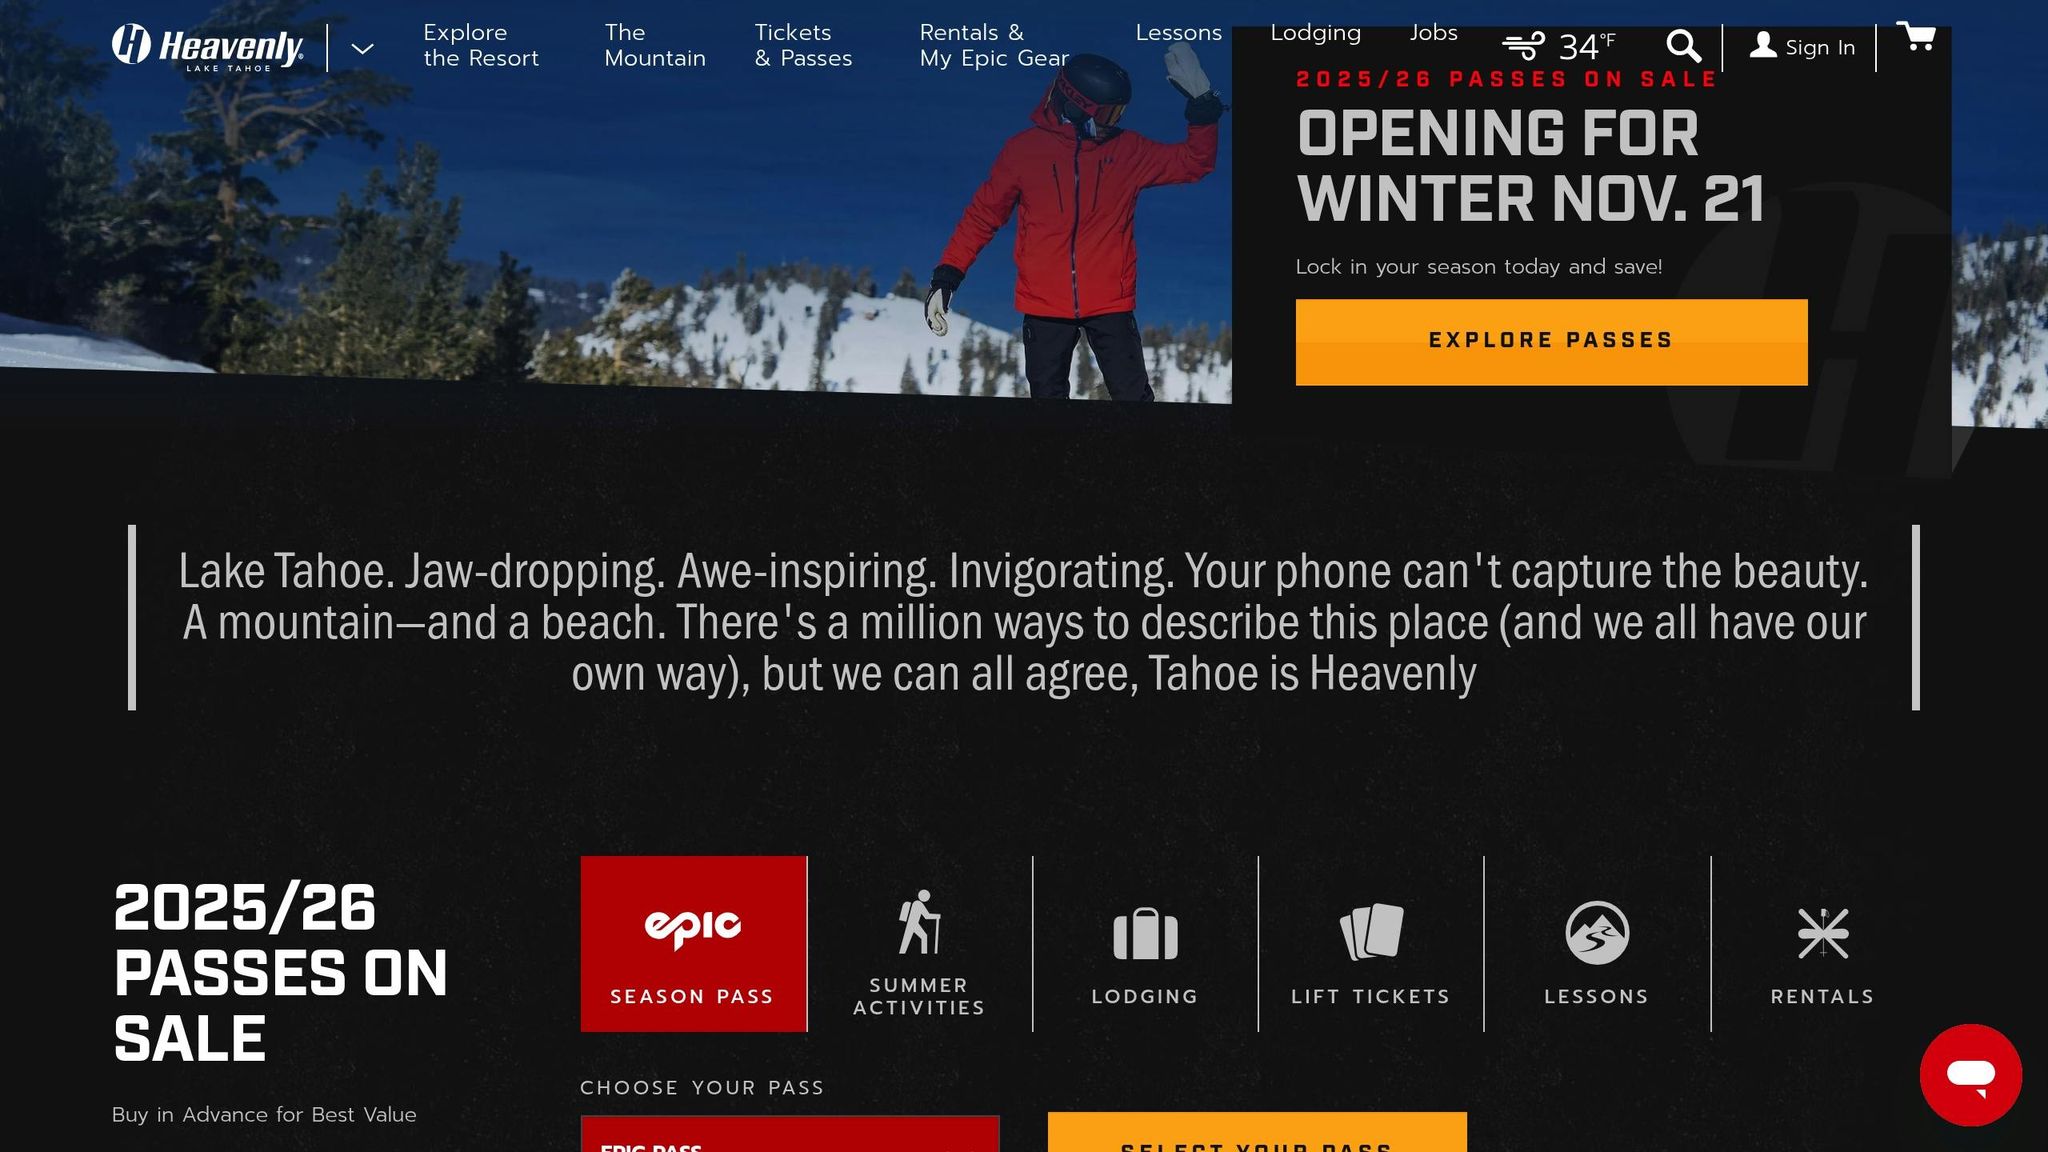
Task: Open Rentals & My Epic Gear menu
Action: (994, 46)
